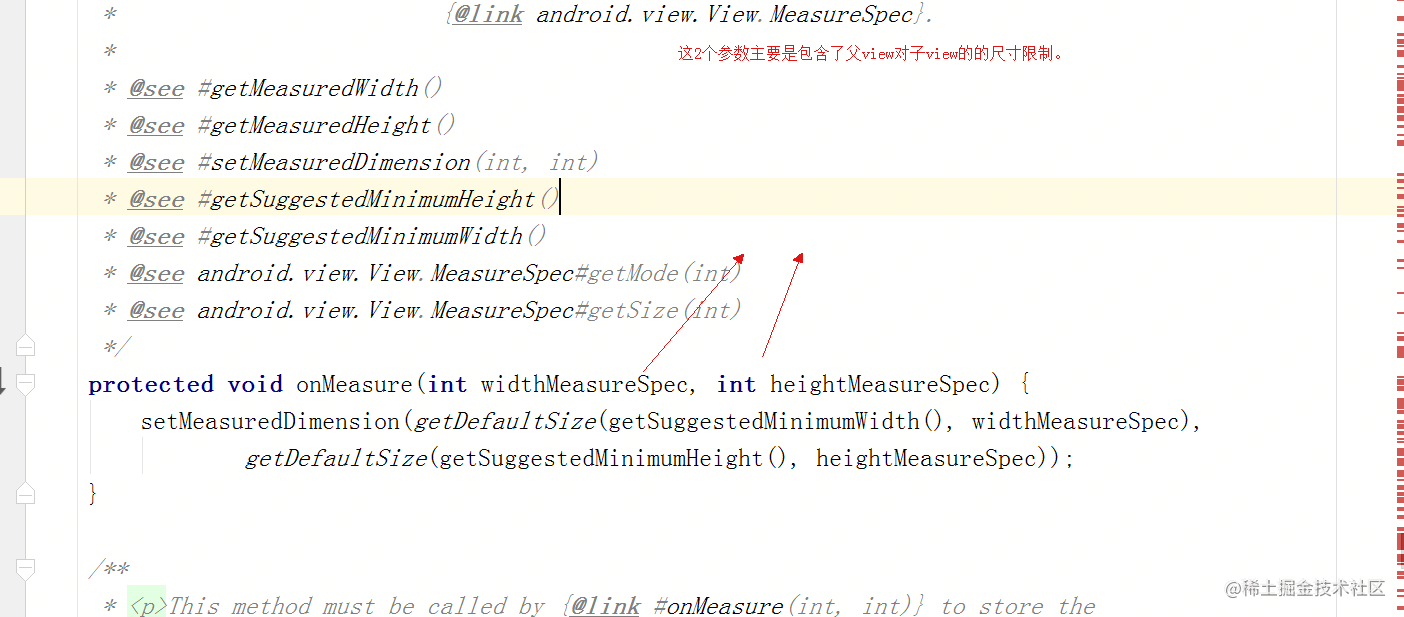The height and width of the screenshot is (617, 1404).
Task: Open the {@link android.view.View.MeasureSpec} reference in the comment
Action: pyautogui.click(x=689, y=14)
